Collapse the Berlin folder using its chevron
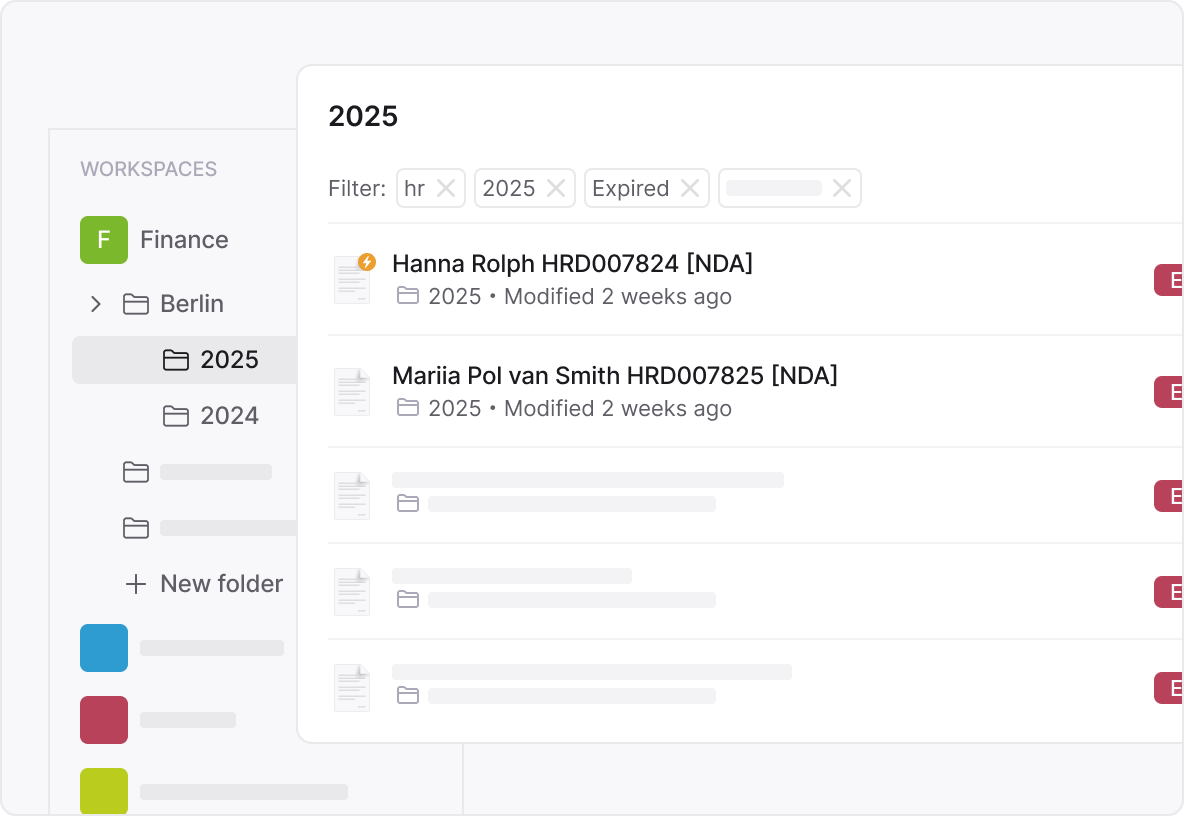Viewport: 1184px width, 816px height. tap(95, 304)
